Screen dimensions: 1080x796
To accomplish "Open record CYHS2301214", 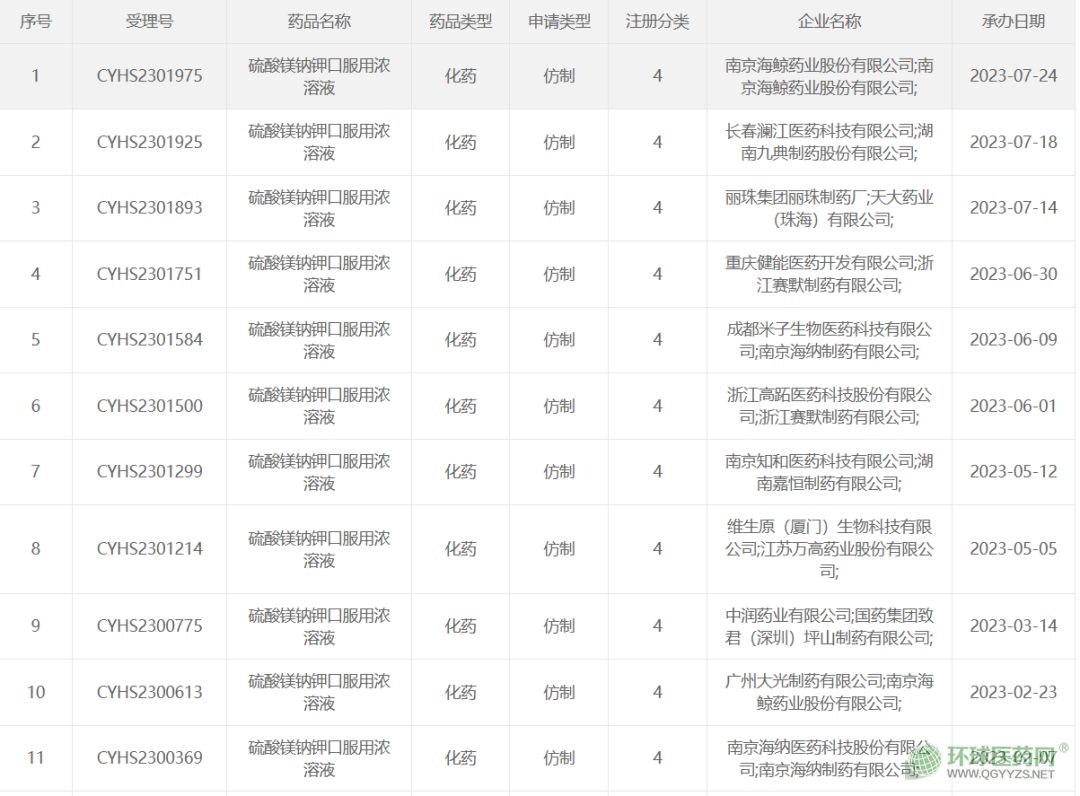I will click(149, 549).
